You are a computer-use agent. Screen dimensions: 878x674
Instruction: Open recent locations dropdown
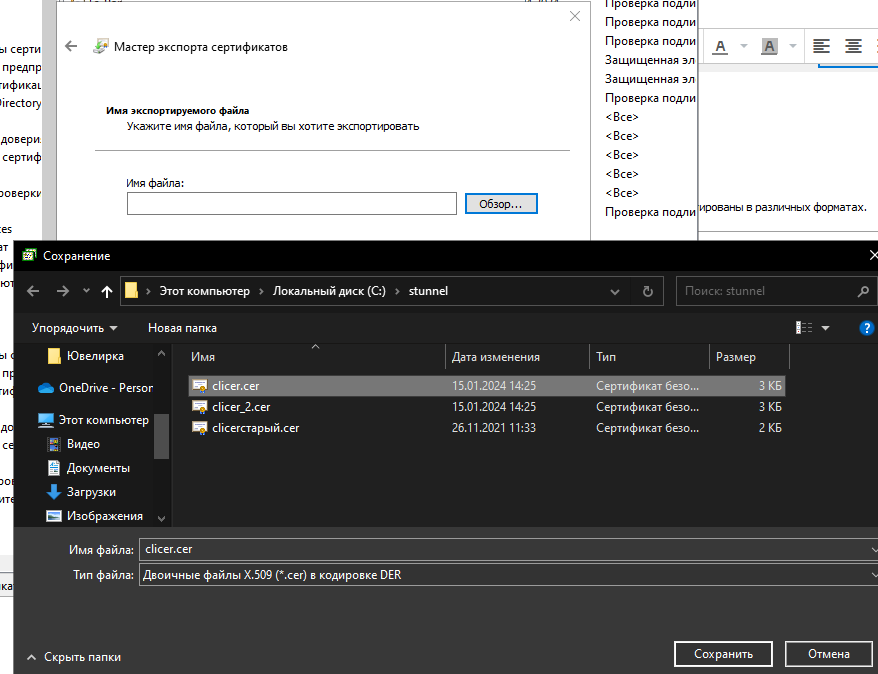pos(86,291)
